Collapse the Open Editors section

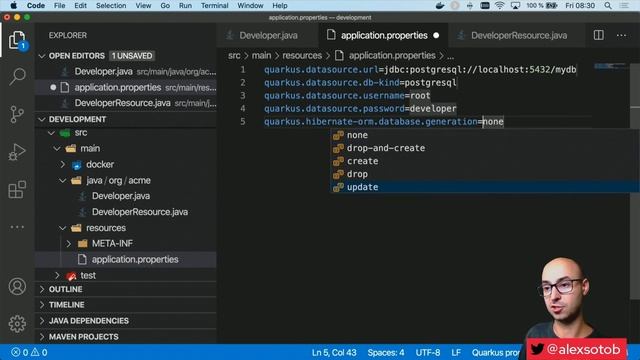click(x=42, y=56)
